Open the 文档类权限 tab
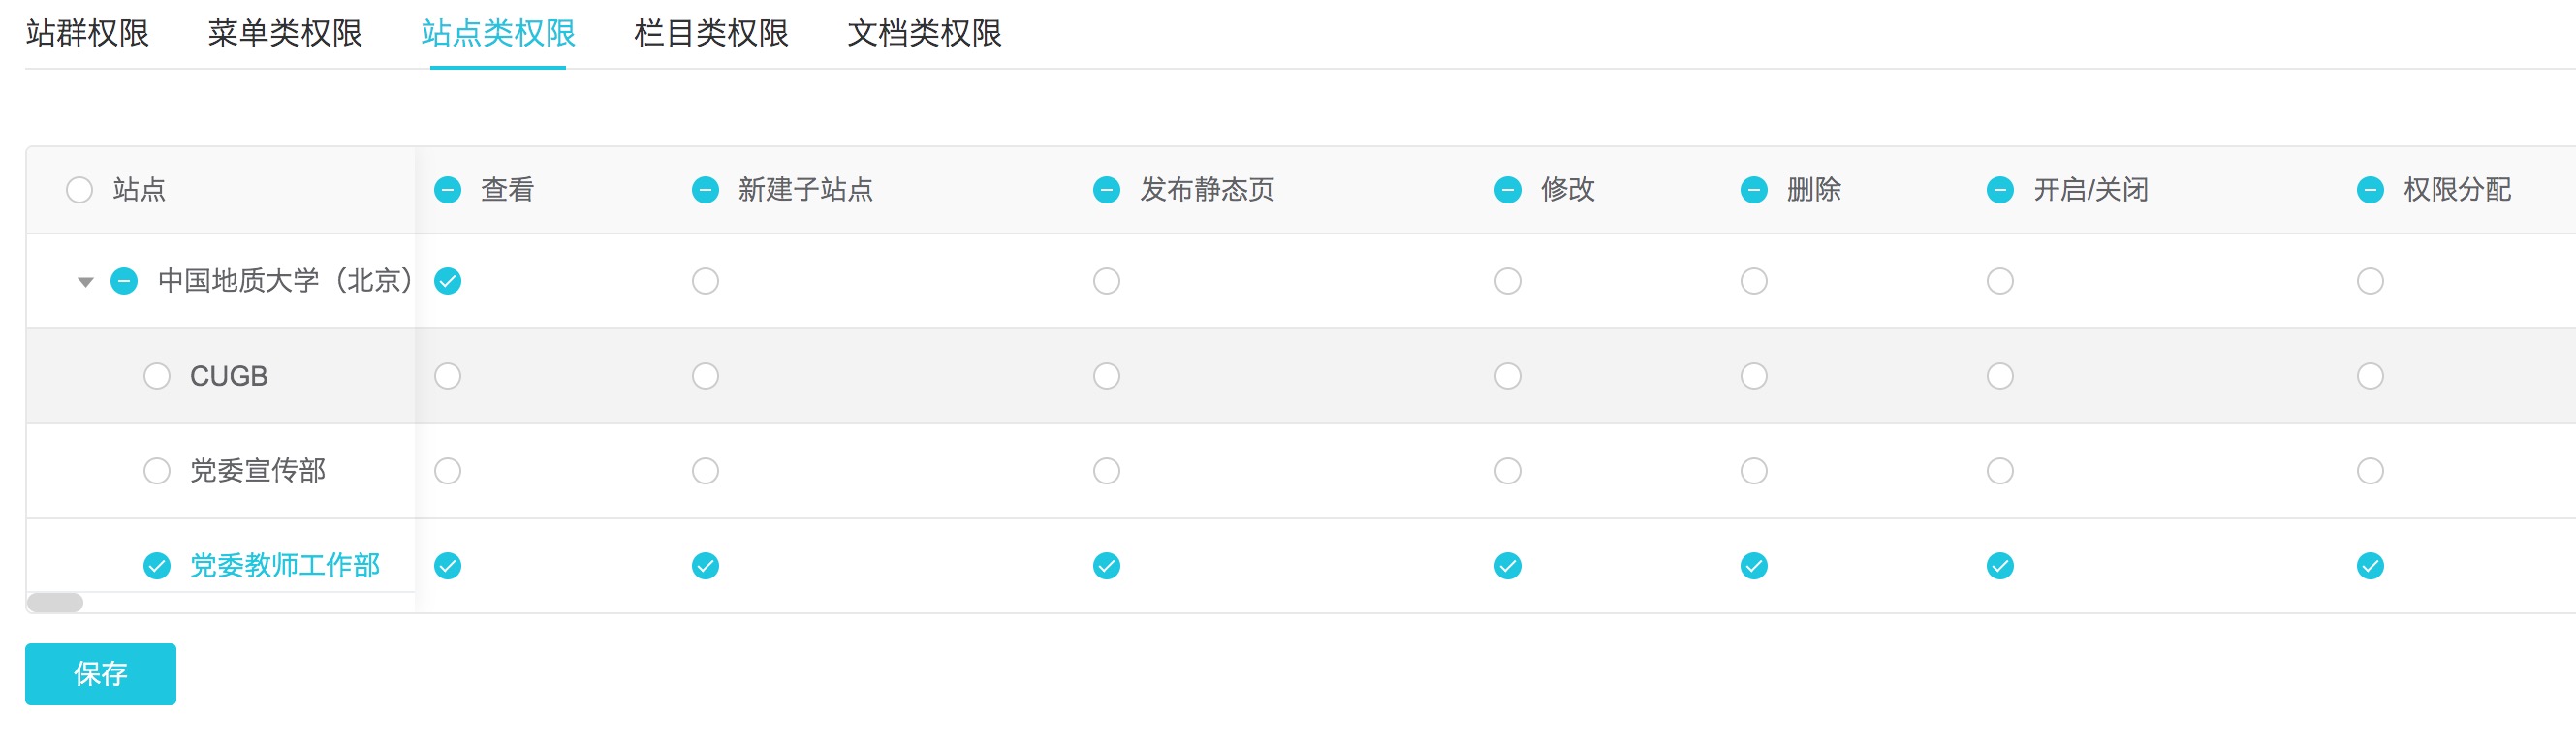Viewport: 2576px width, 748px height. pyautogui.click(x=924, y=33)
